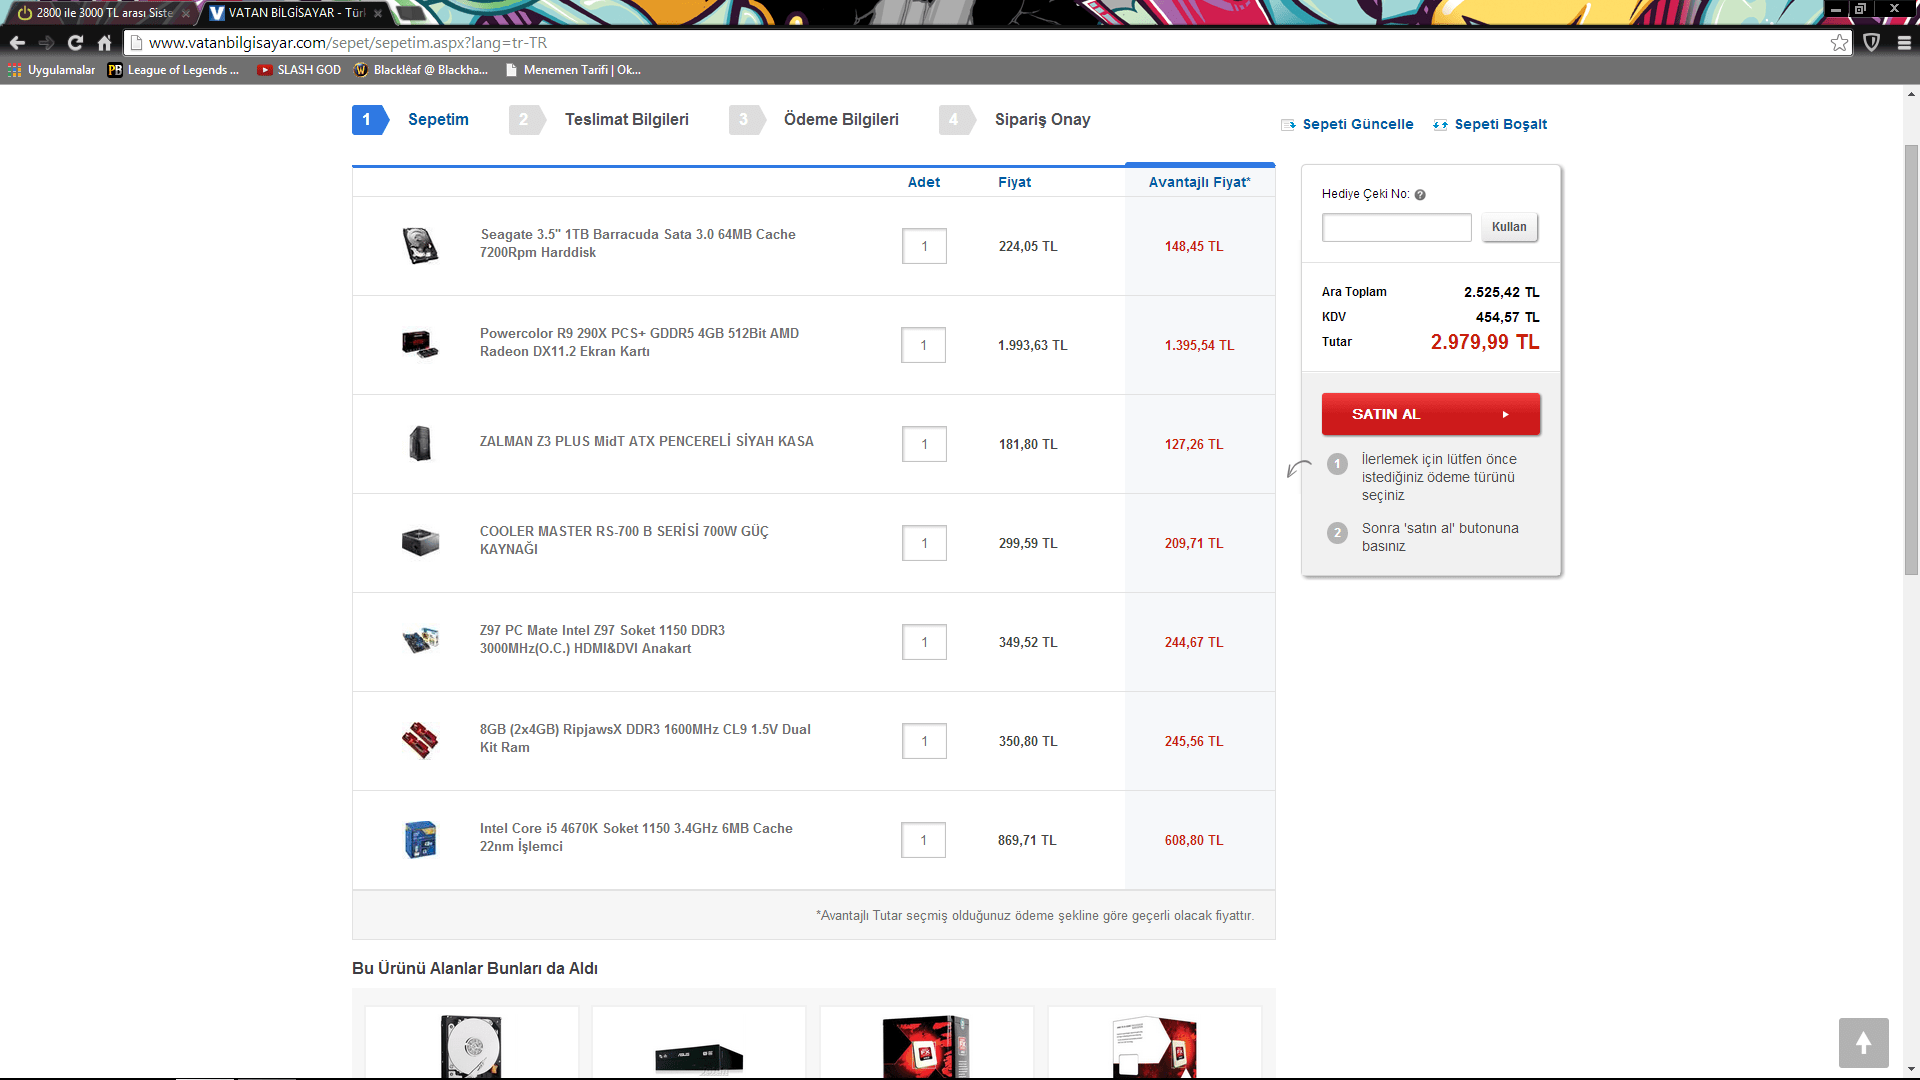Open the Chrome hamburger menu
The image size is (1920, 1080).
pos(1904,43)
